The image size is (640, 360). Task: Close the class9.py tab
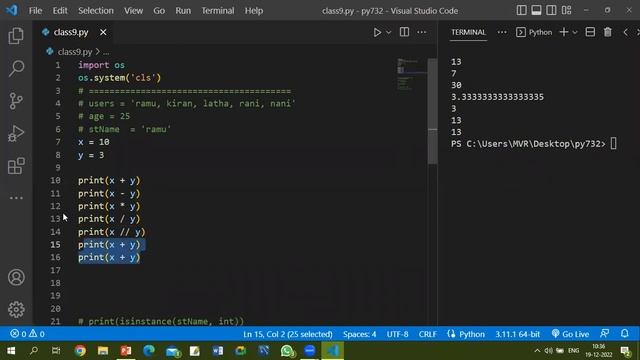click(103, 32)
